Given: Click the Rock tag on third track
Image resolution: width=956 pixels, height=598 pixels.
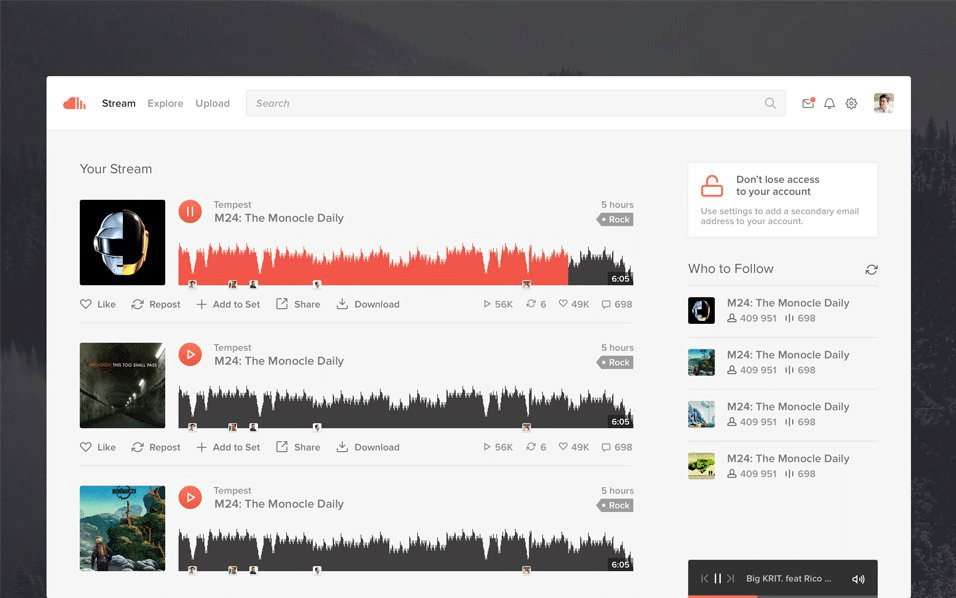Looking at the screenshot, I should pos(615,505).
